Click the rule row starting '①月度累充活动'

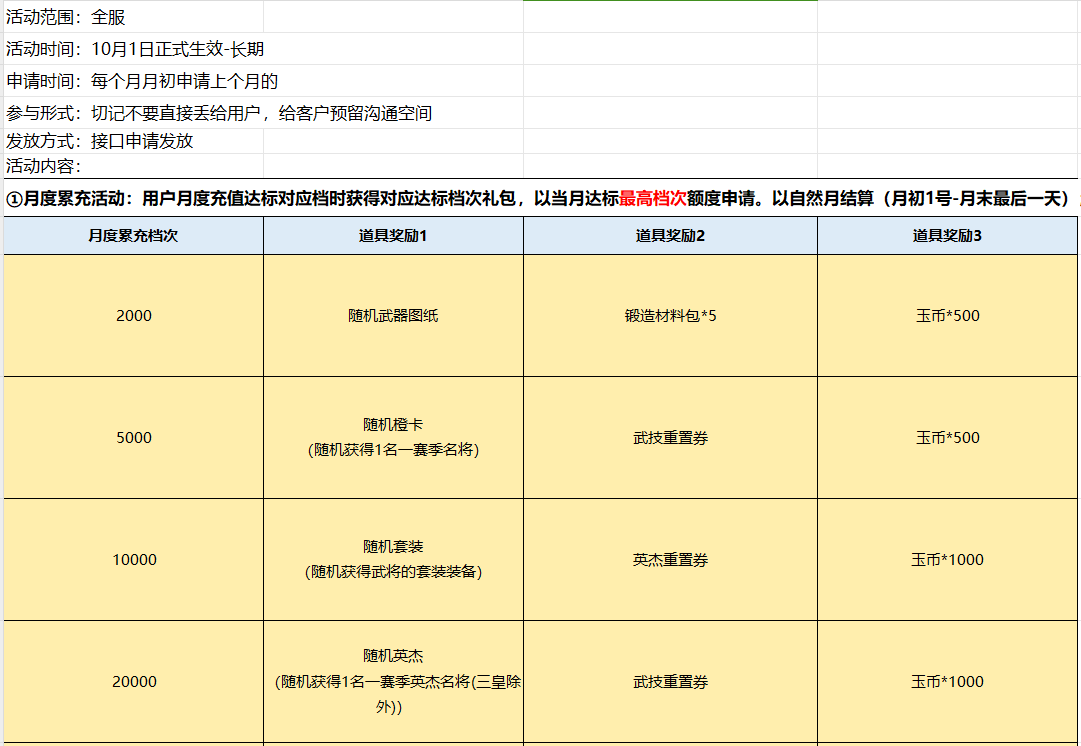tap(540, 198)
